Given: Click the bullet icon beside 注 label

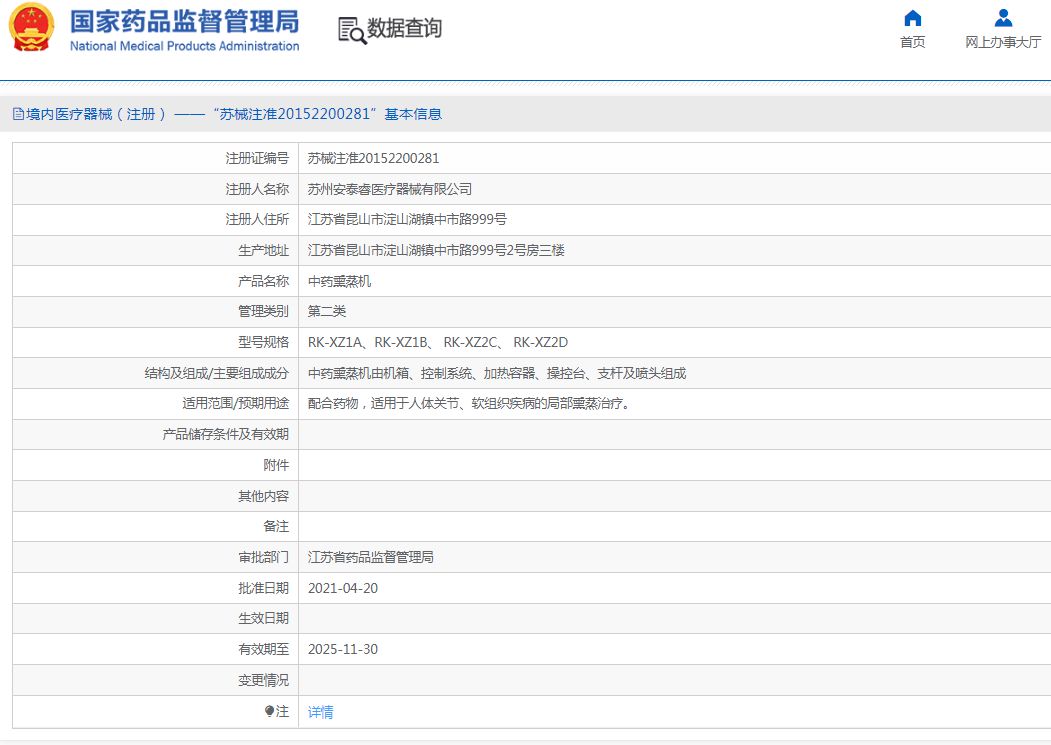Looking at the screenshot, I should point(269,711).
